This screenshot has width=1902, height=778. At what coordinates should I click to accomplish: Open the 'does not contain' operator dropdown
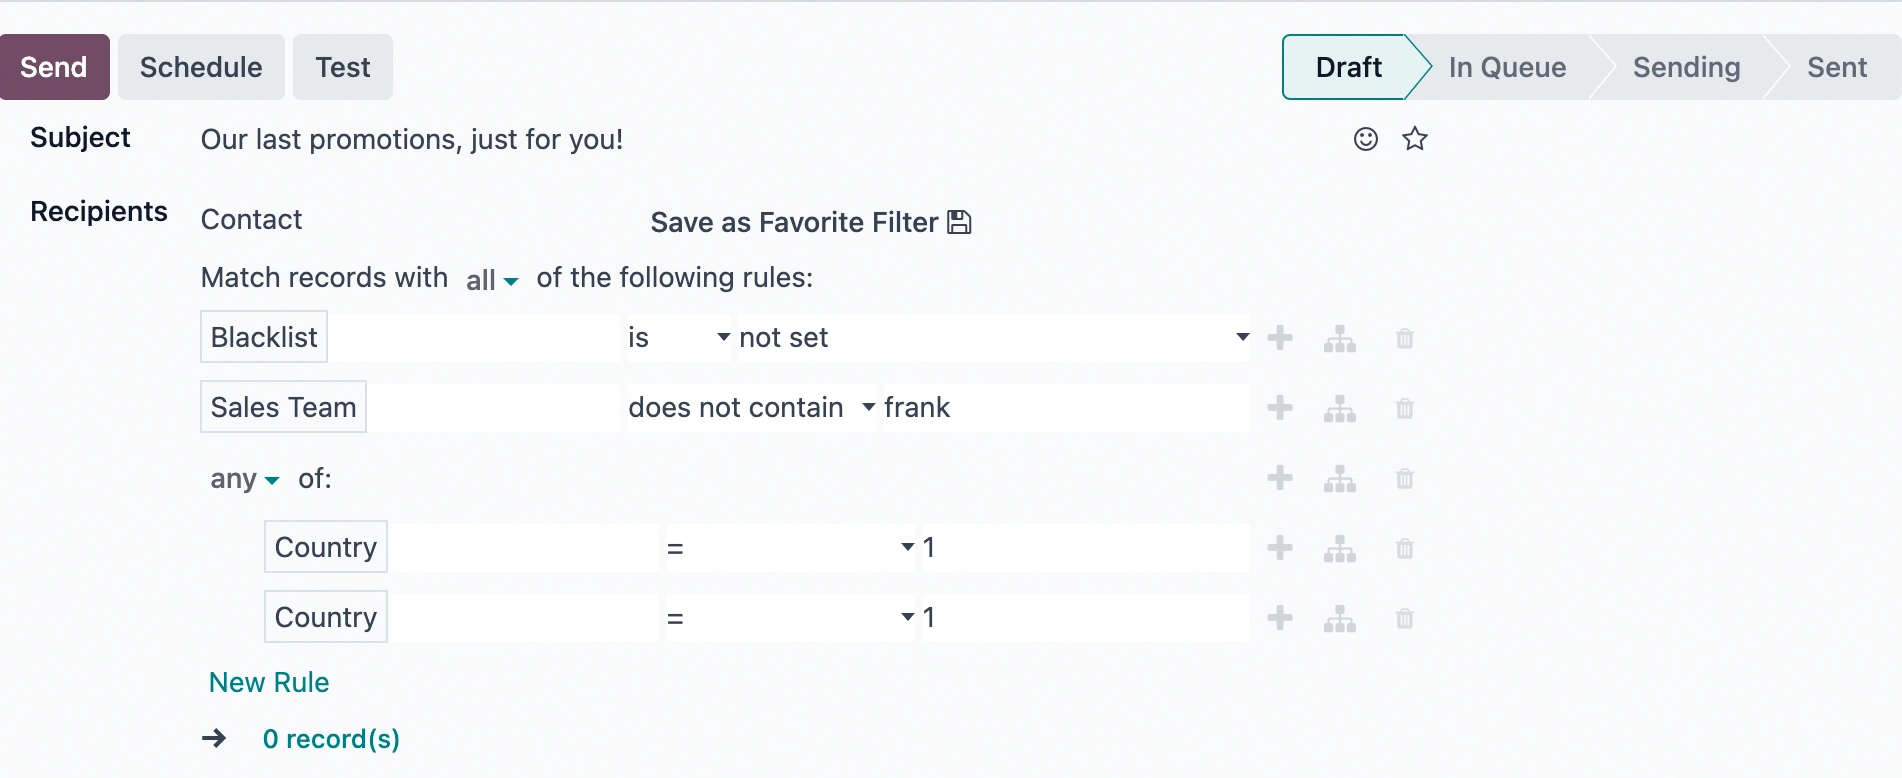(751, 408)
